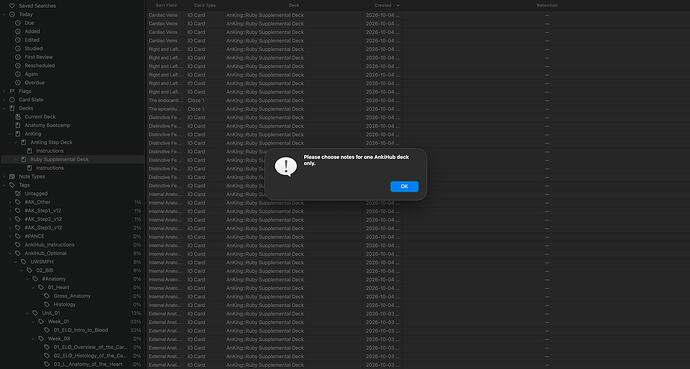Click the tag icon beside Tags
690x369 pixels.
(x=12, y=185)
